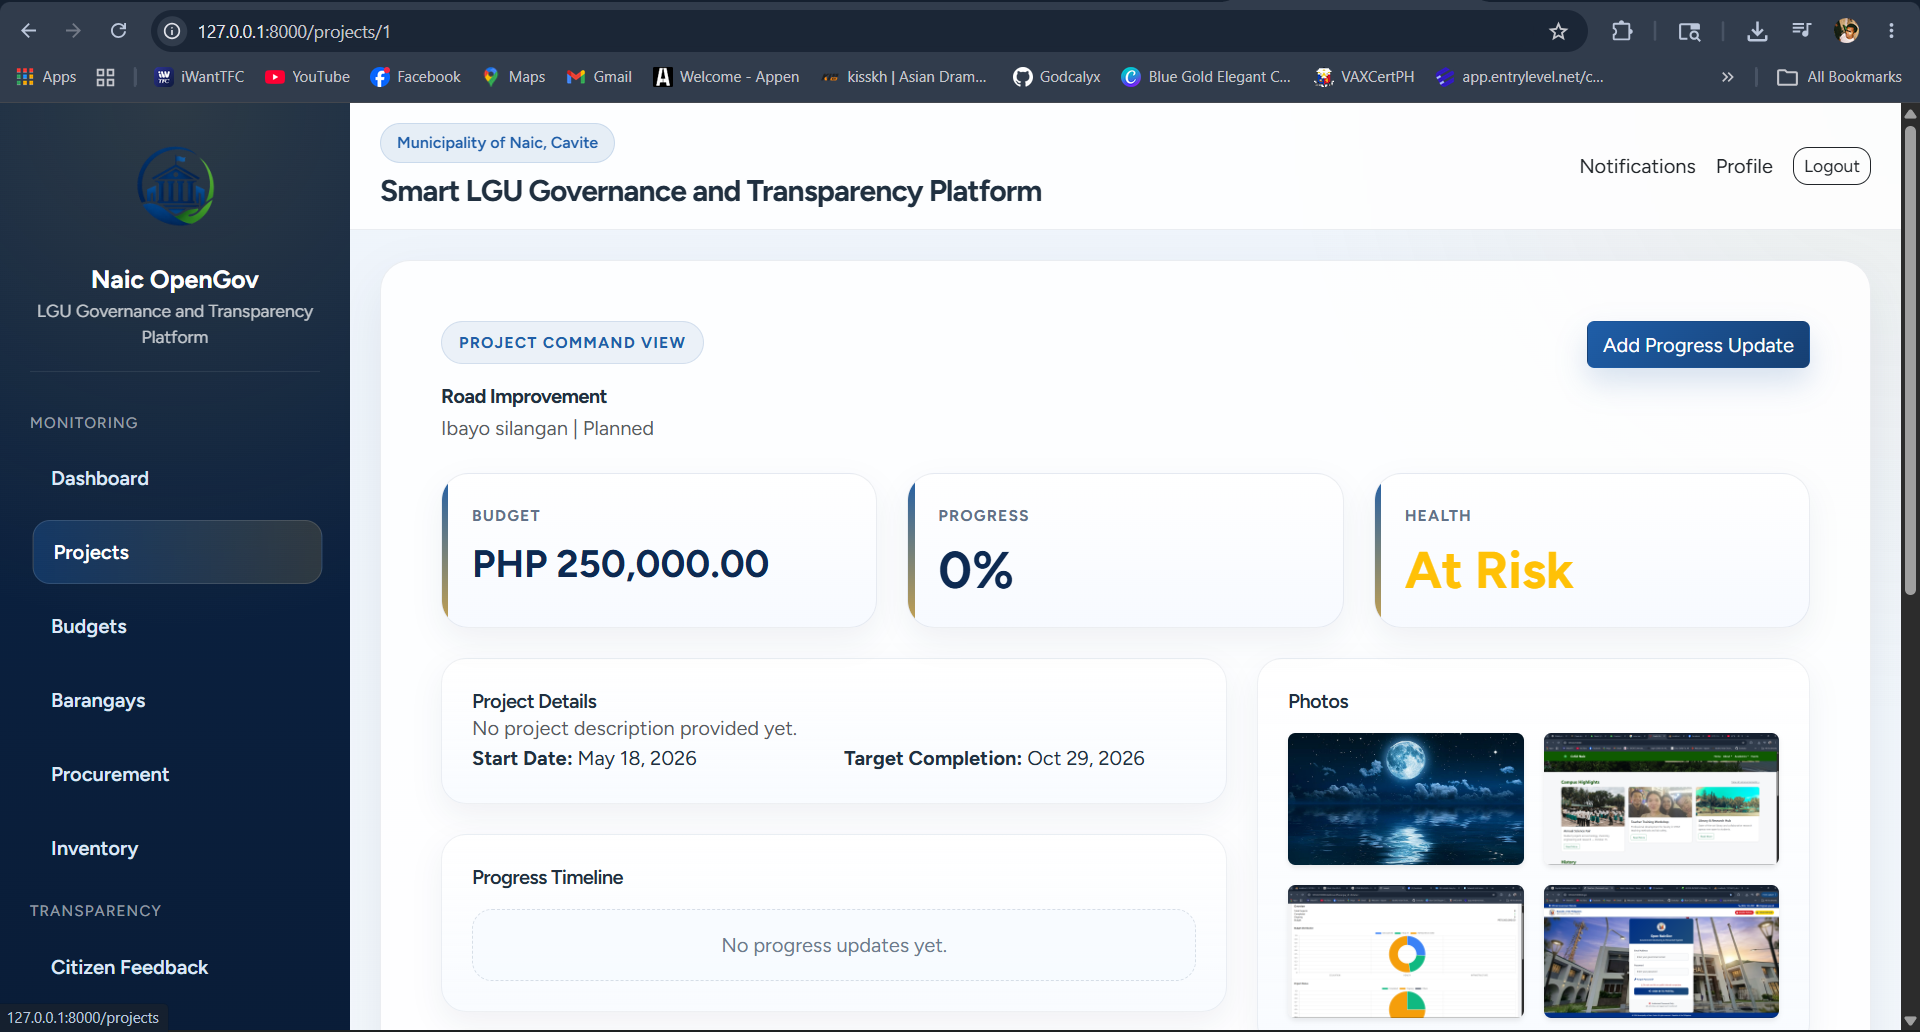The width and height of the screenshot is (1920, 1032).
Task: Open the building login screenshot photo
Action: (x=1661, y=951)
